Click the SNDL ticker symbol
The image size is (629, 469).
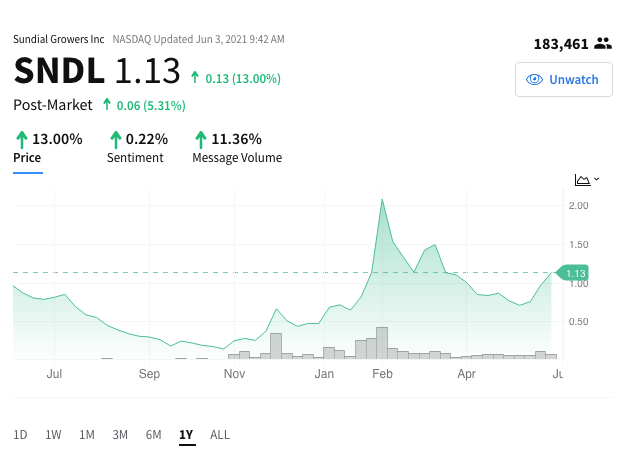tap(59, 71)
